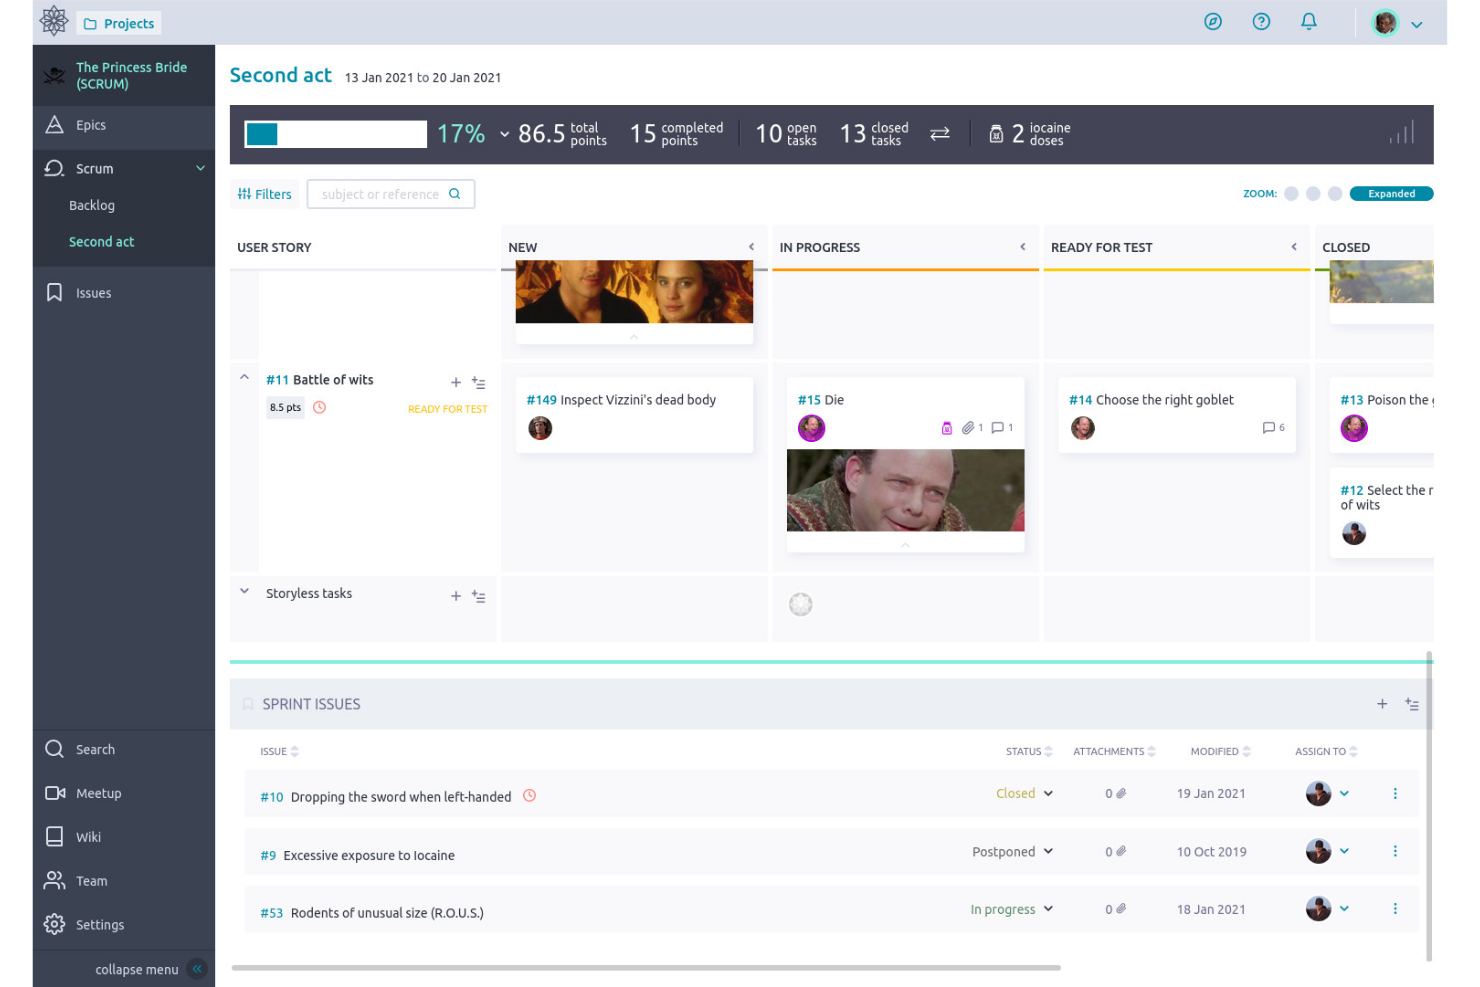1480x987 pixels.
Task: Add a new task to Battle of wits
Action: 455,382
